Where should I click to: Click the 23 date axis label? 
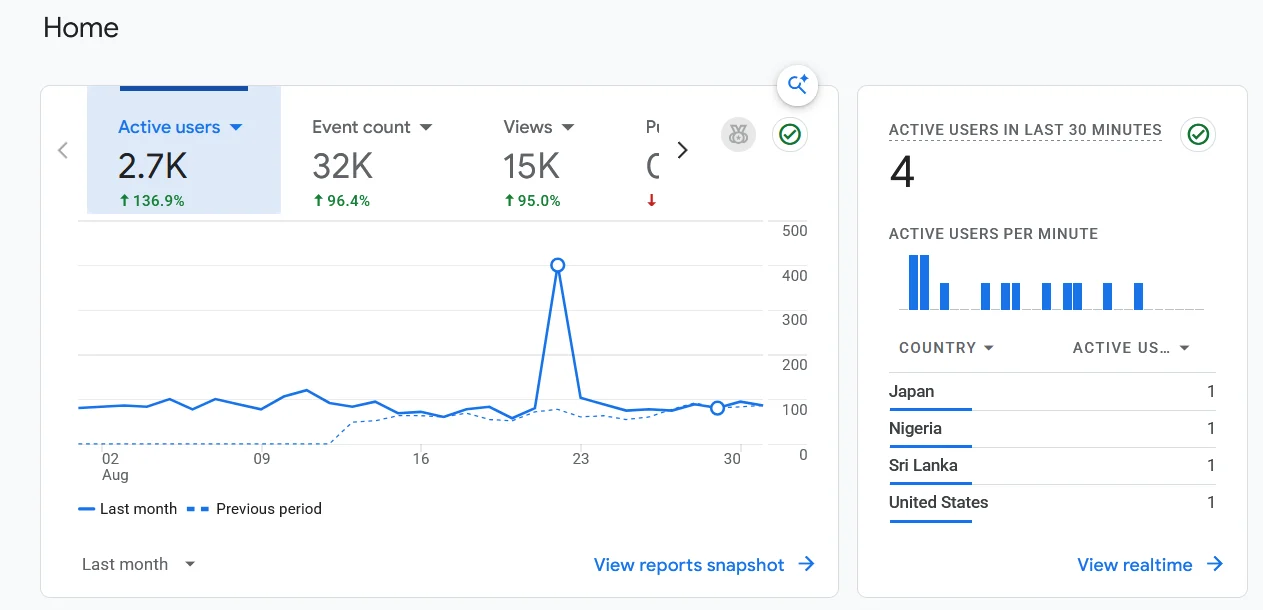click(580, 459)
